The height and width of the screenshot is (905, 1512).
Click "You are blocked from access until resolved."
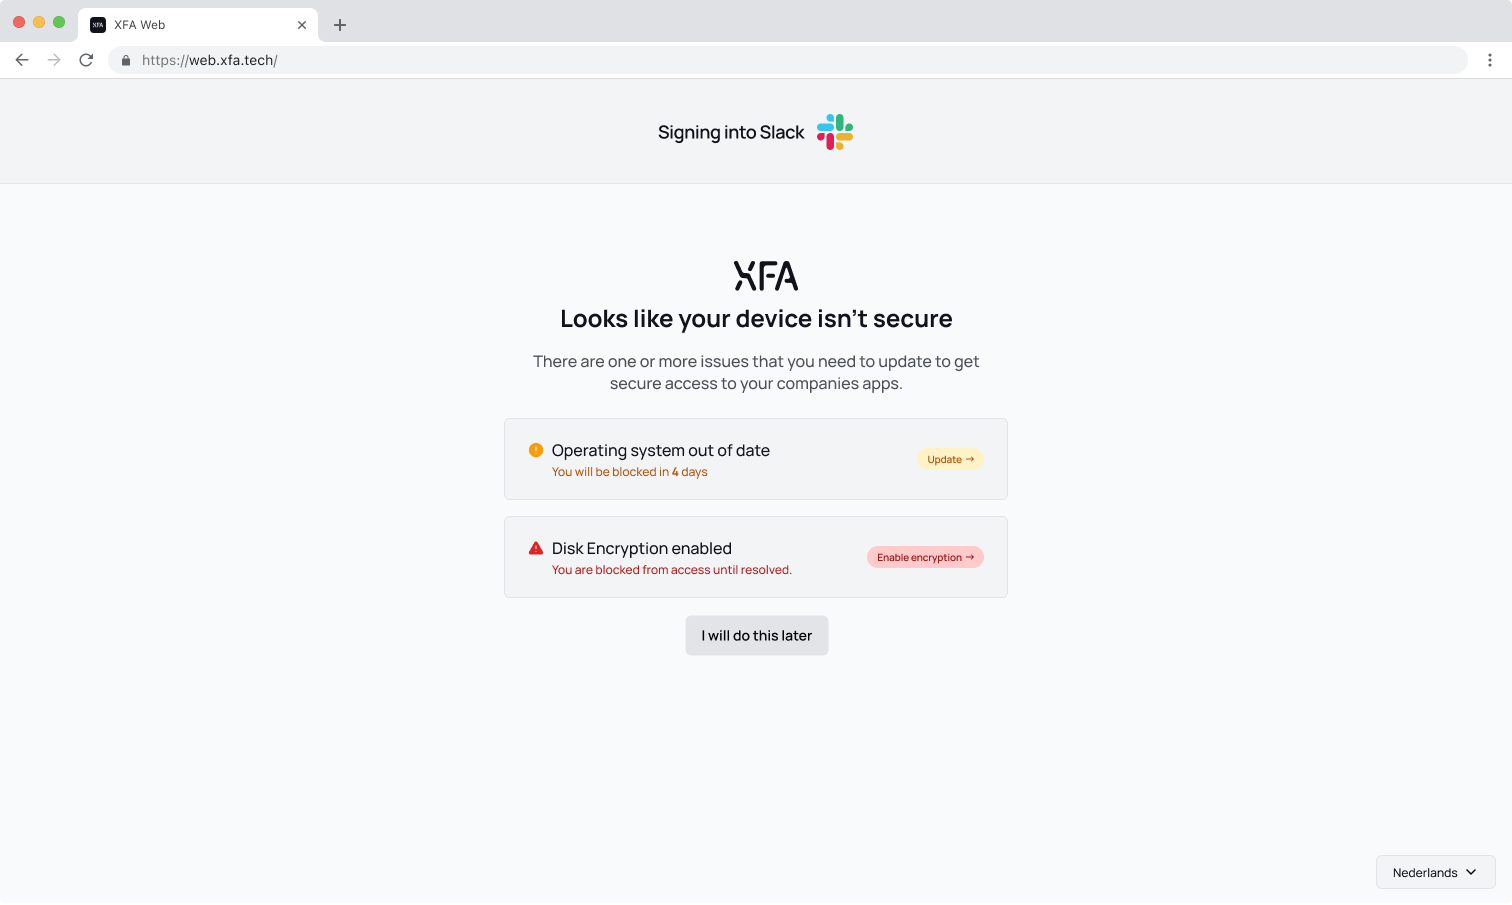pyautogui.click(x=672, y=570)
